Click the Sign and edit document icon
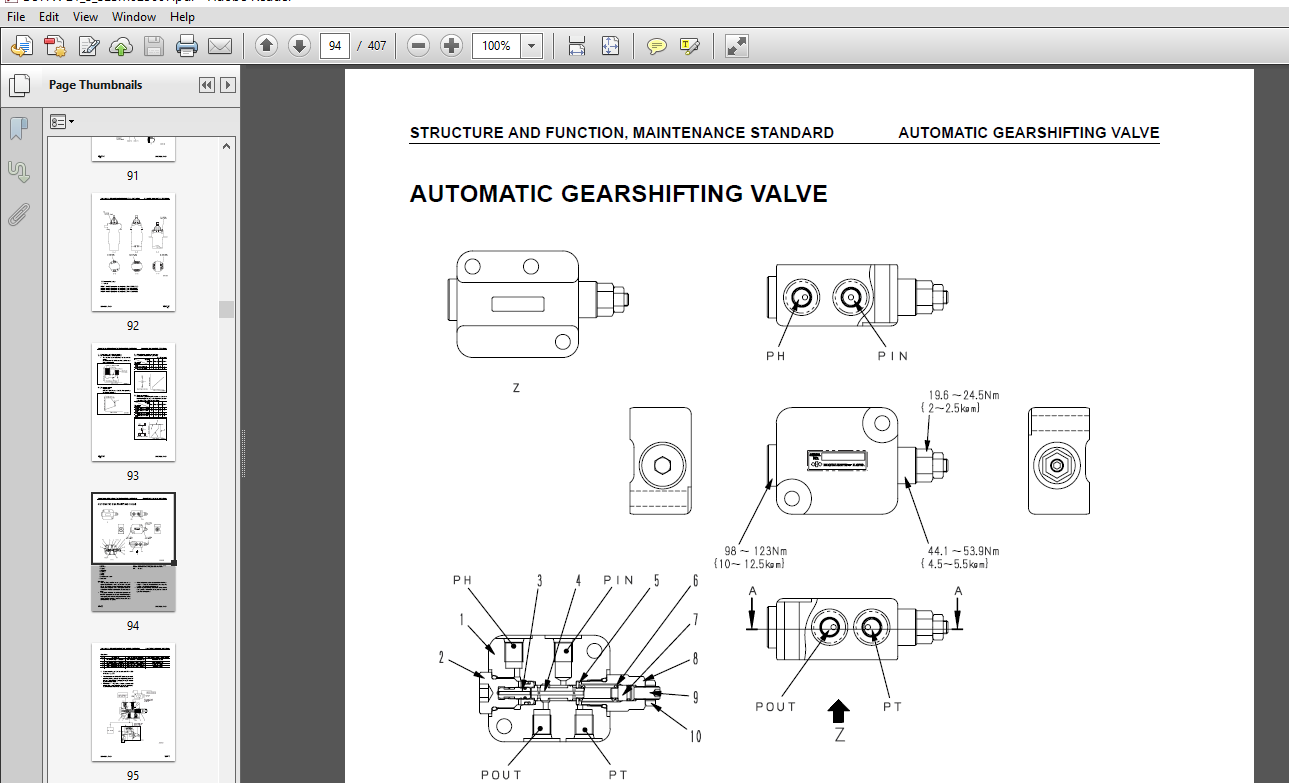Viewport: 1289px width, 783px height. 89,46
